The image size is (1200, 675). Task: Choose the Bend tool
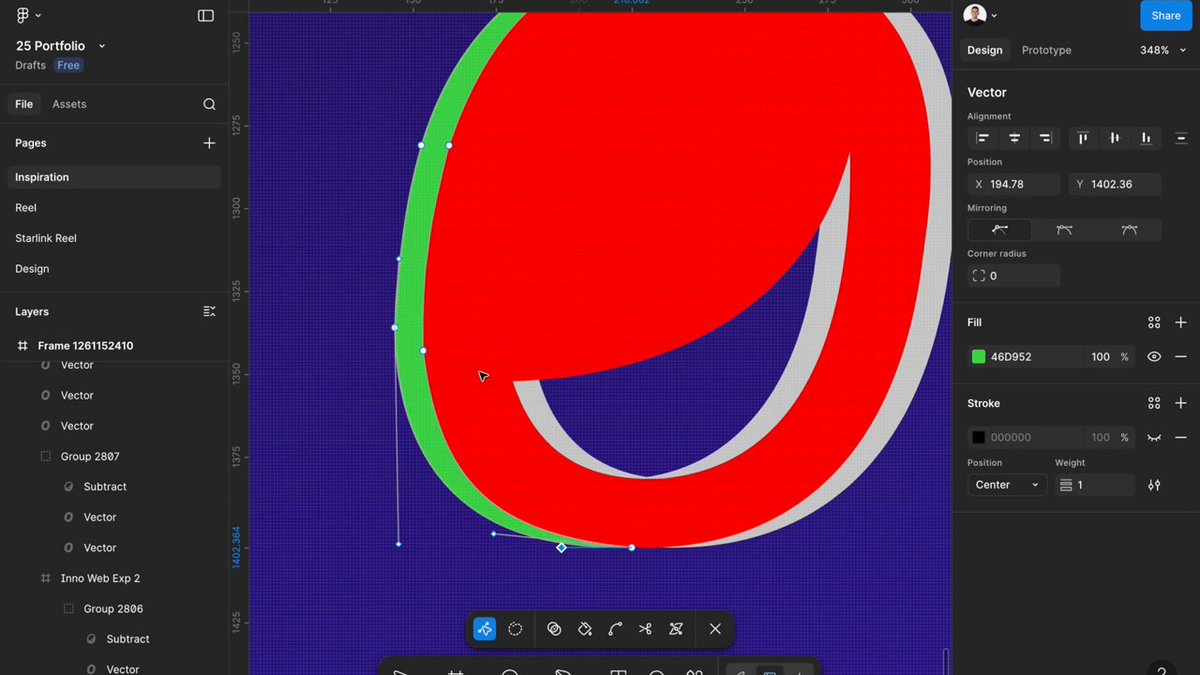(x=615, y=629)
